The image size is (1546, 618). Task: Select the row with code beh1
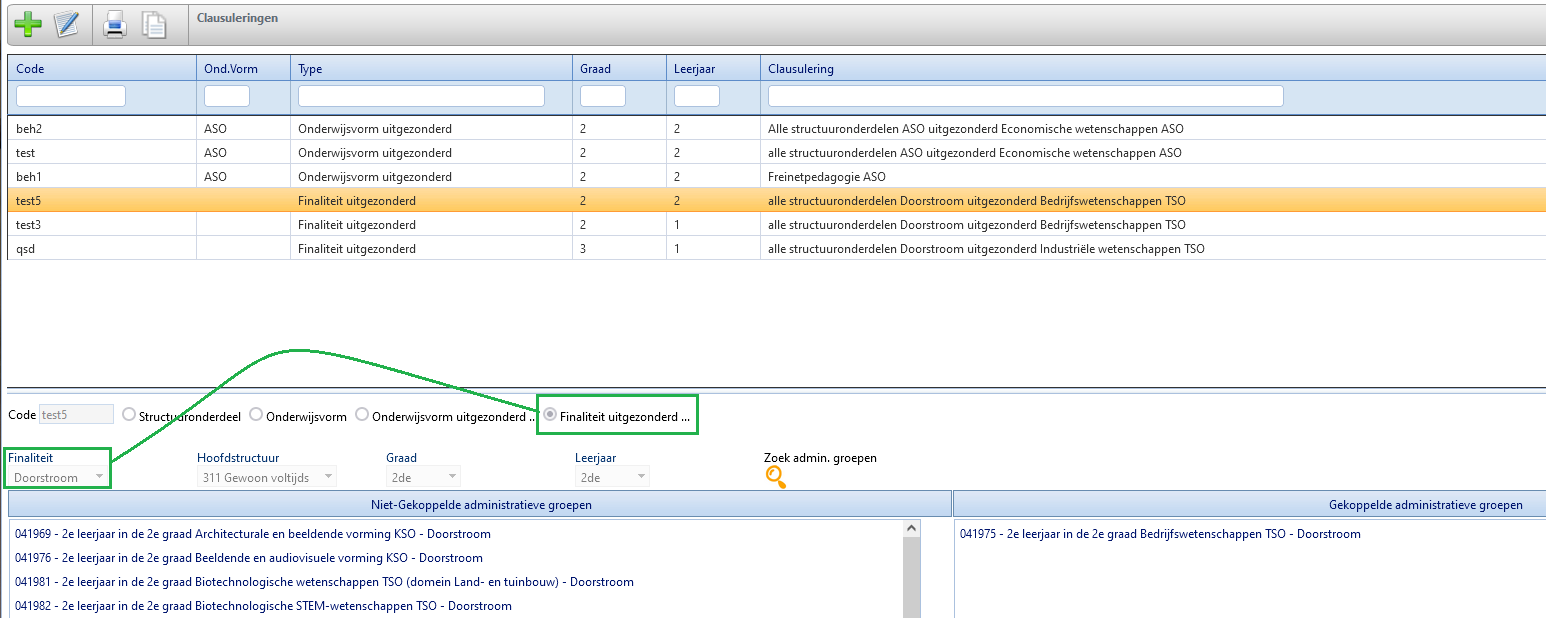click(776, 177)
